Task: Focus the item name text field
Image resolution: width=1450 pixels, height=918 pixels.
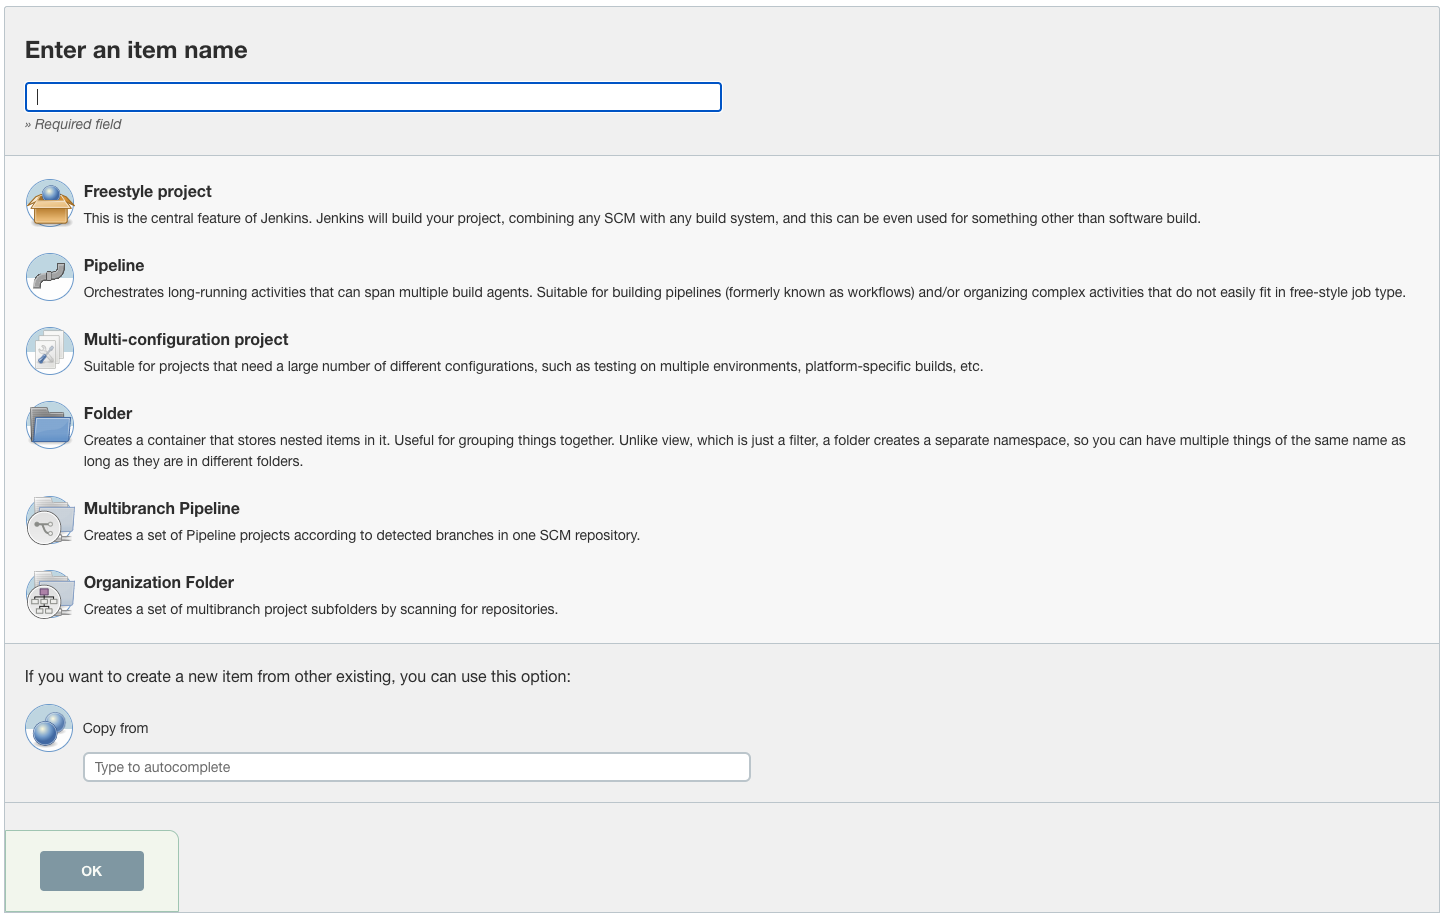Action: [373, 97]
